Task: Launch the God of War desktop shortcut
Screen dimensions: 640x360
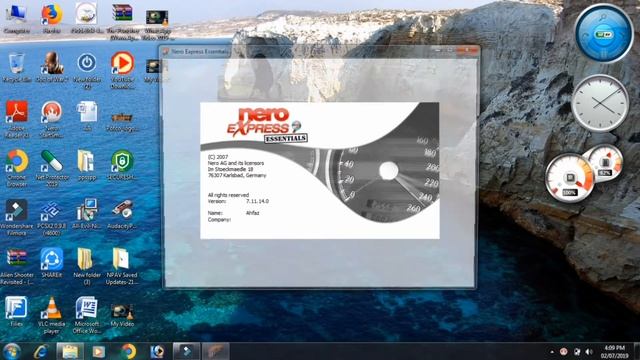Action: coord(52,68)
